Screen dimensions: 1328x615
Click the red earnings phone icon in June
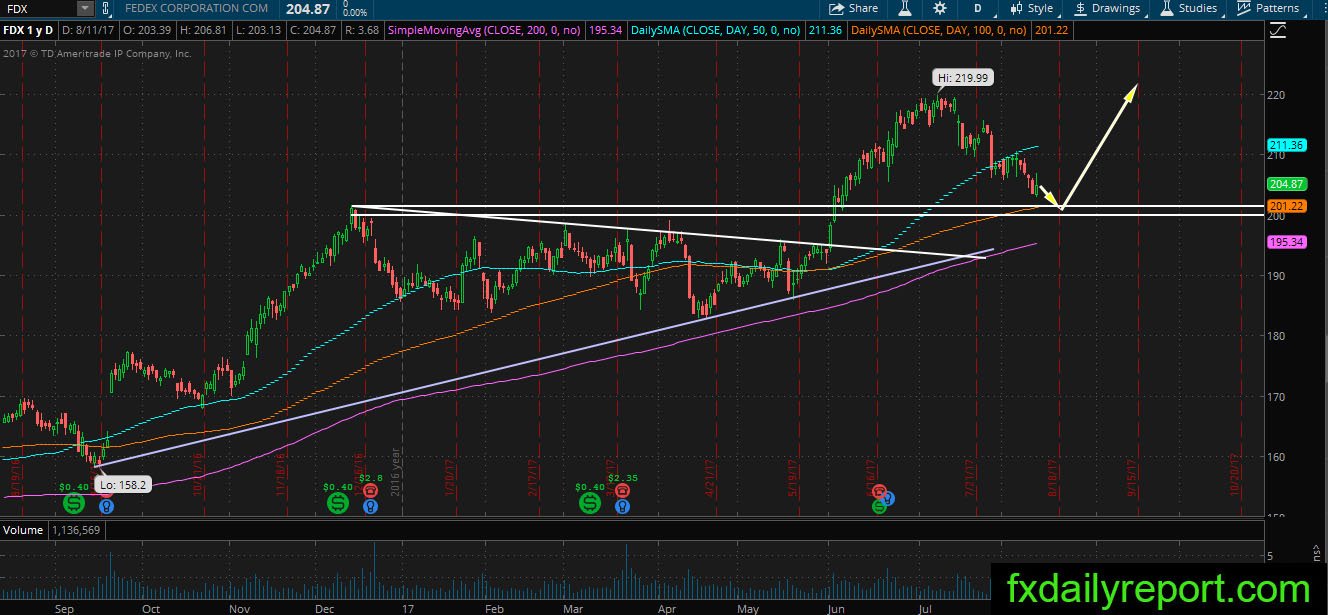(x=880, y=491)
